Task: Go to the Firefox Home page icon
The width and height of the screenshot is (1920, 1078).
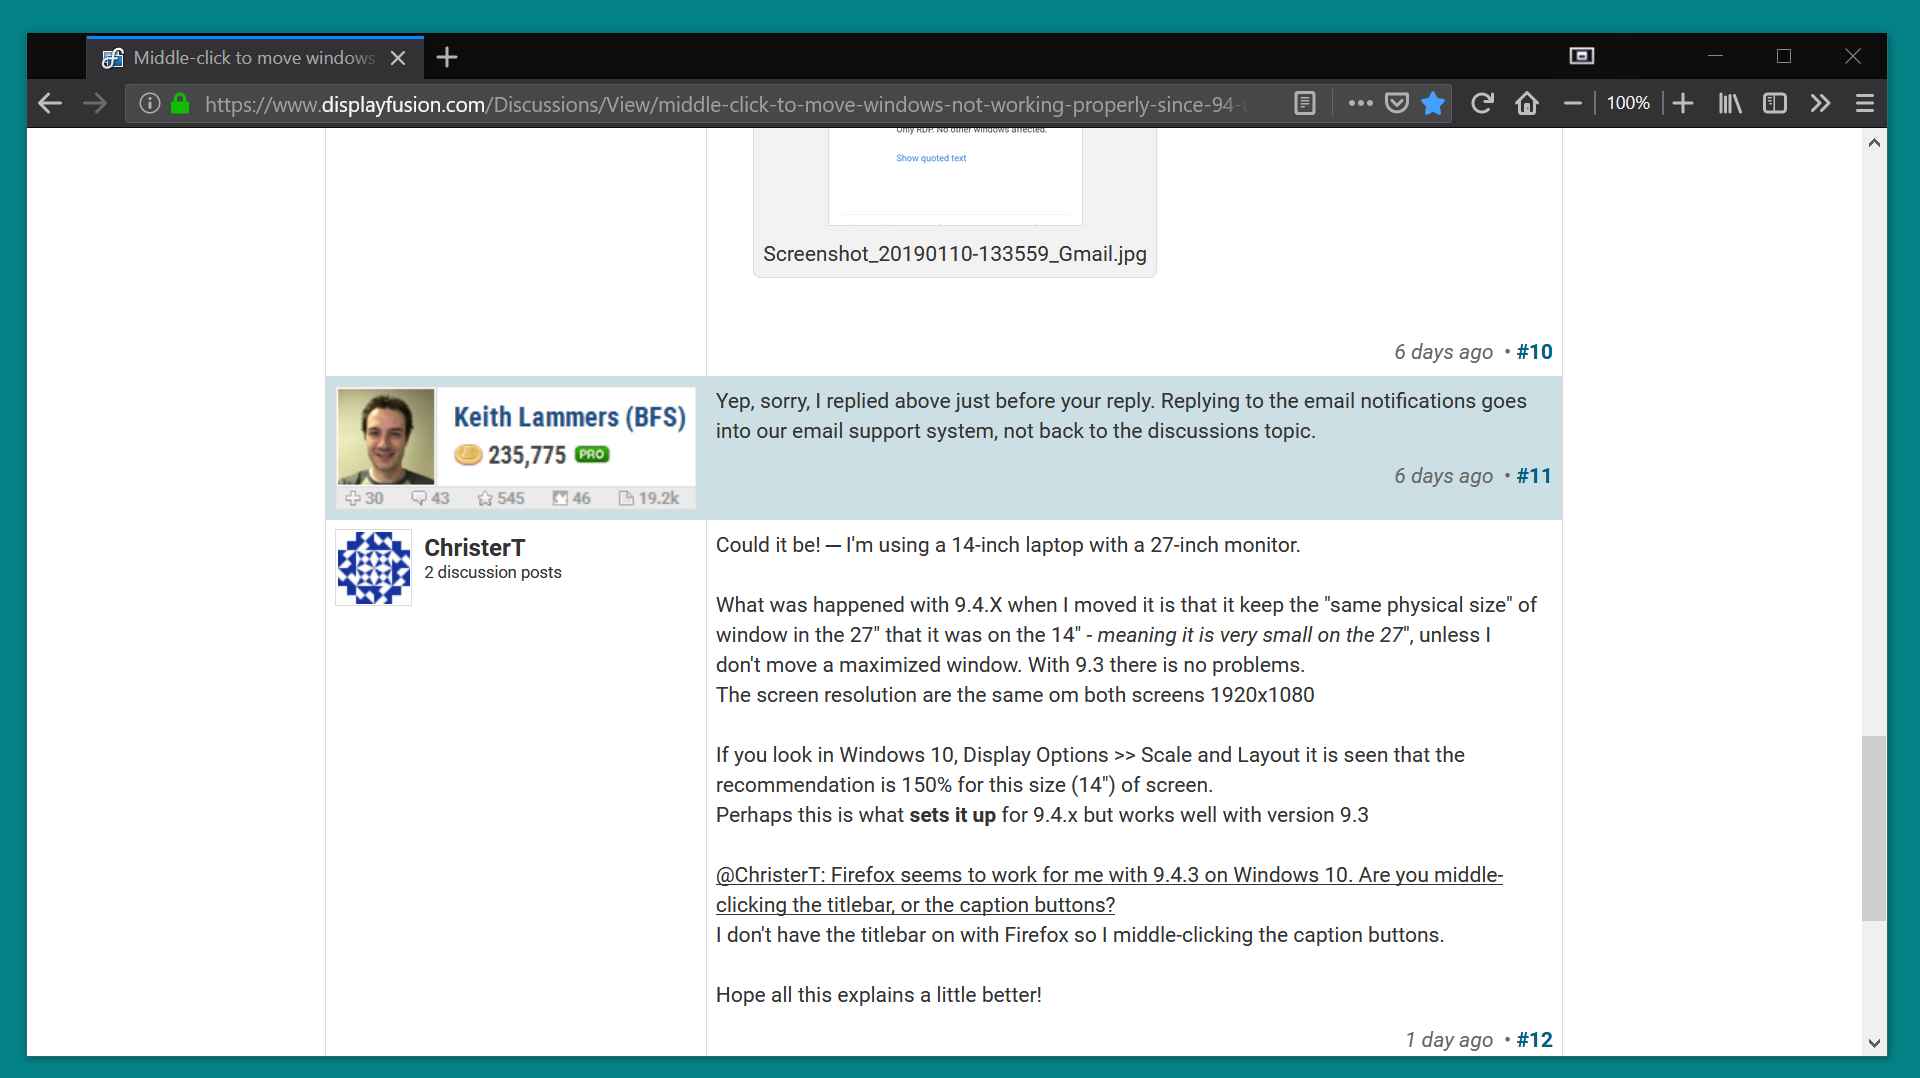Action: click(1527, 103)
